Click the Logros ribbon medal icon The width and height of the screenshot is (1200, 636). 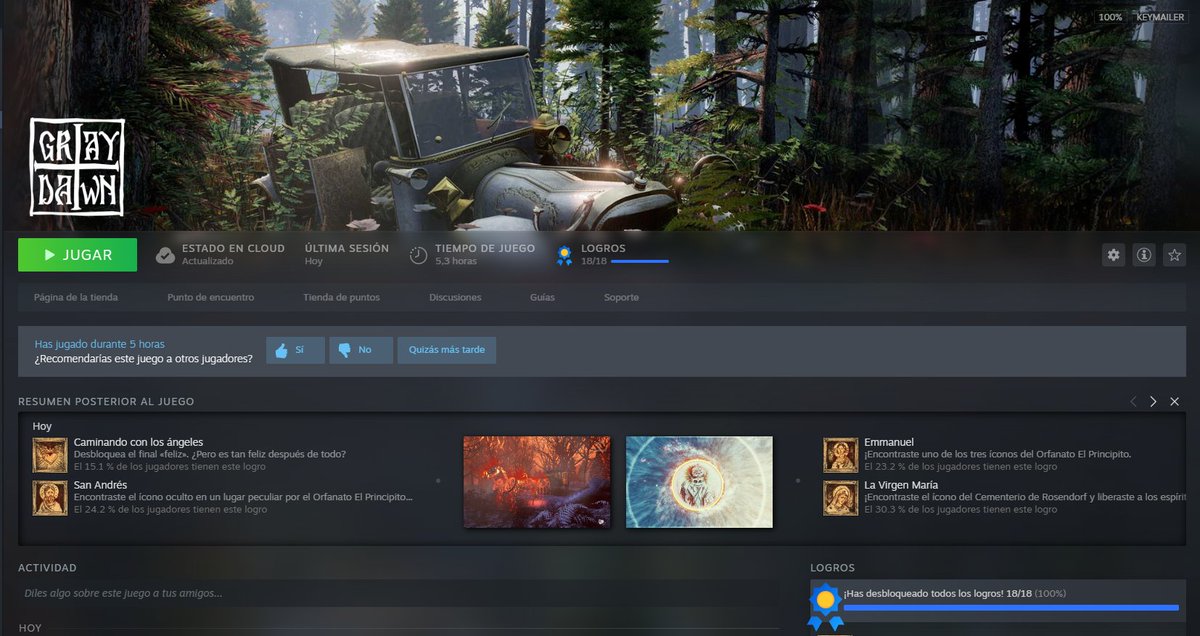tap(565, 255)
